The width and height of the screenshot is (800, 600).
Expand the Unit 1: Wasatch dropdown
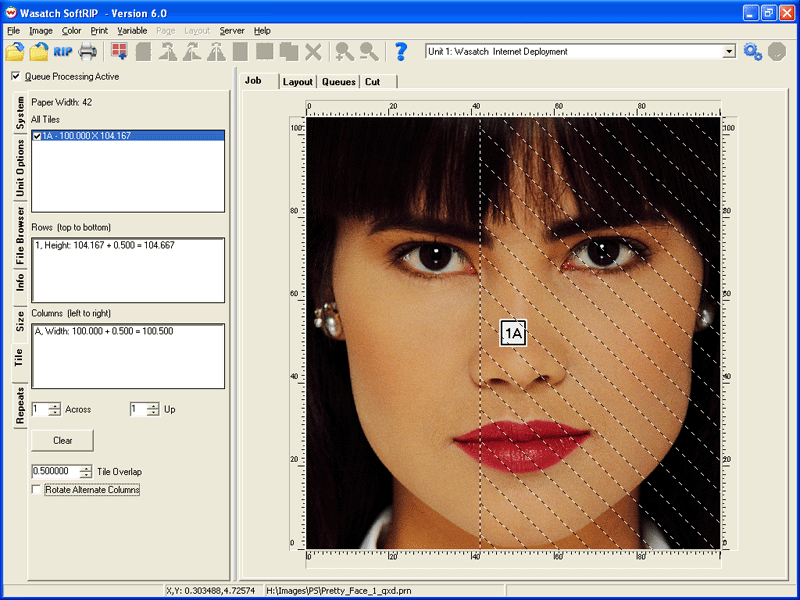728,51
